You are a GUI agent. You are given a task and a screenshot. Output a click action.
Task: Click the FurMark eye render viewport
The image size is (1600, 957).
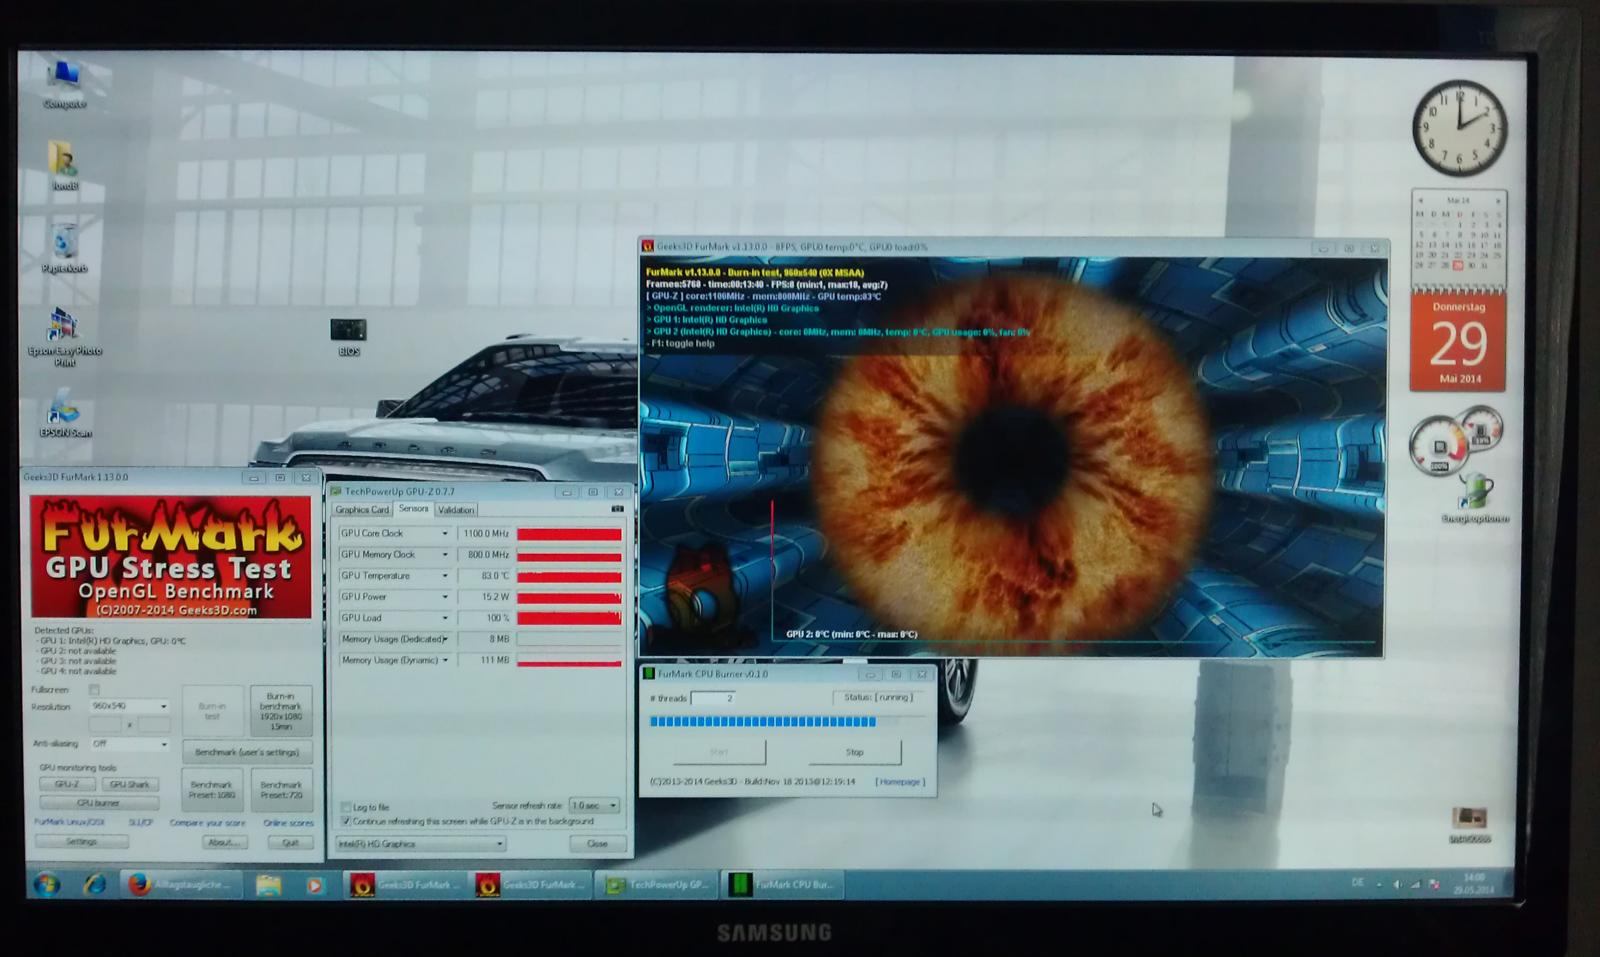pos(1012,456)
